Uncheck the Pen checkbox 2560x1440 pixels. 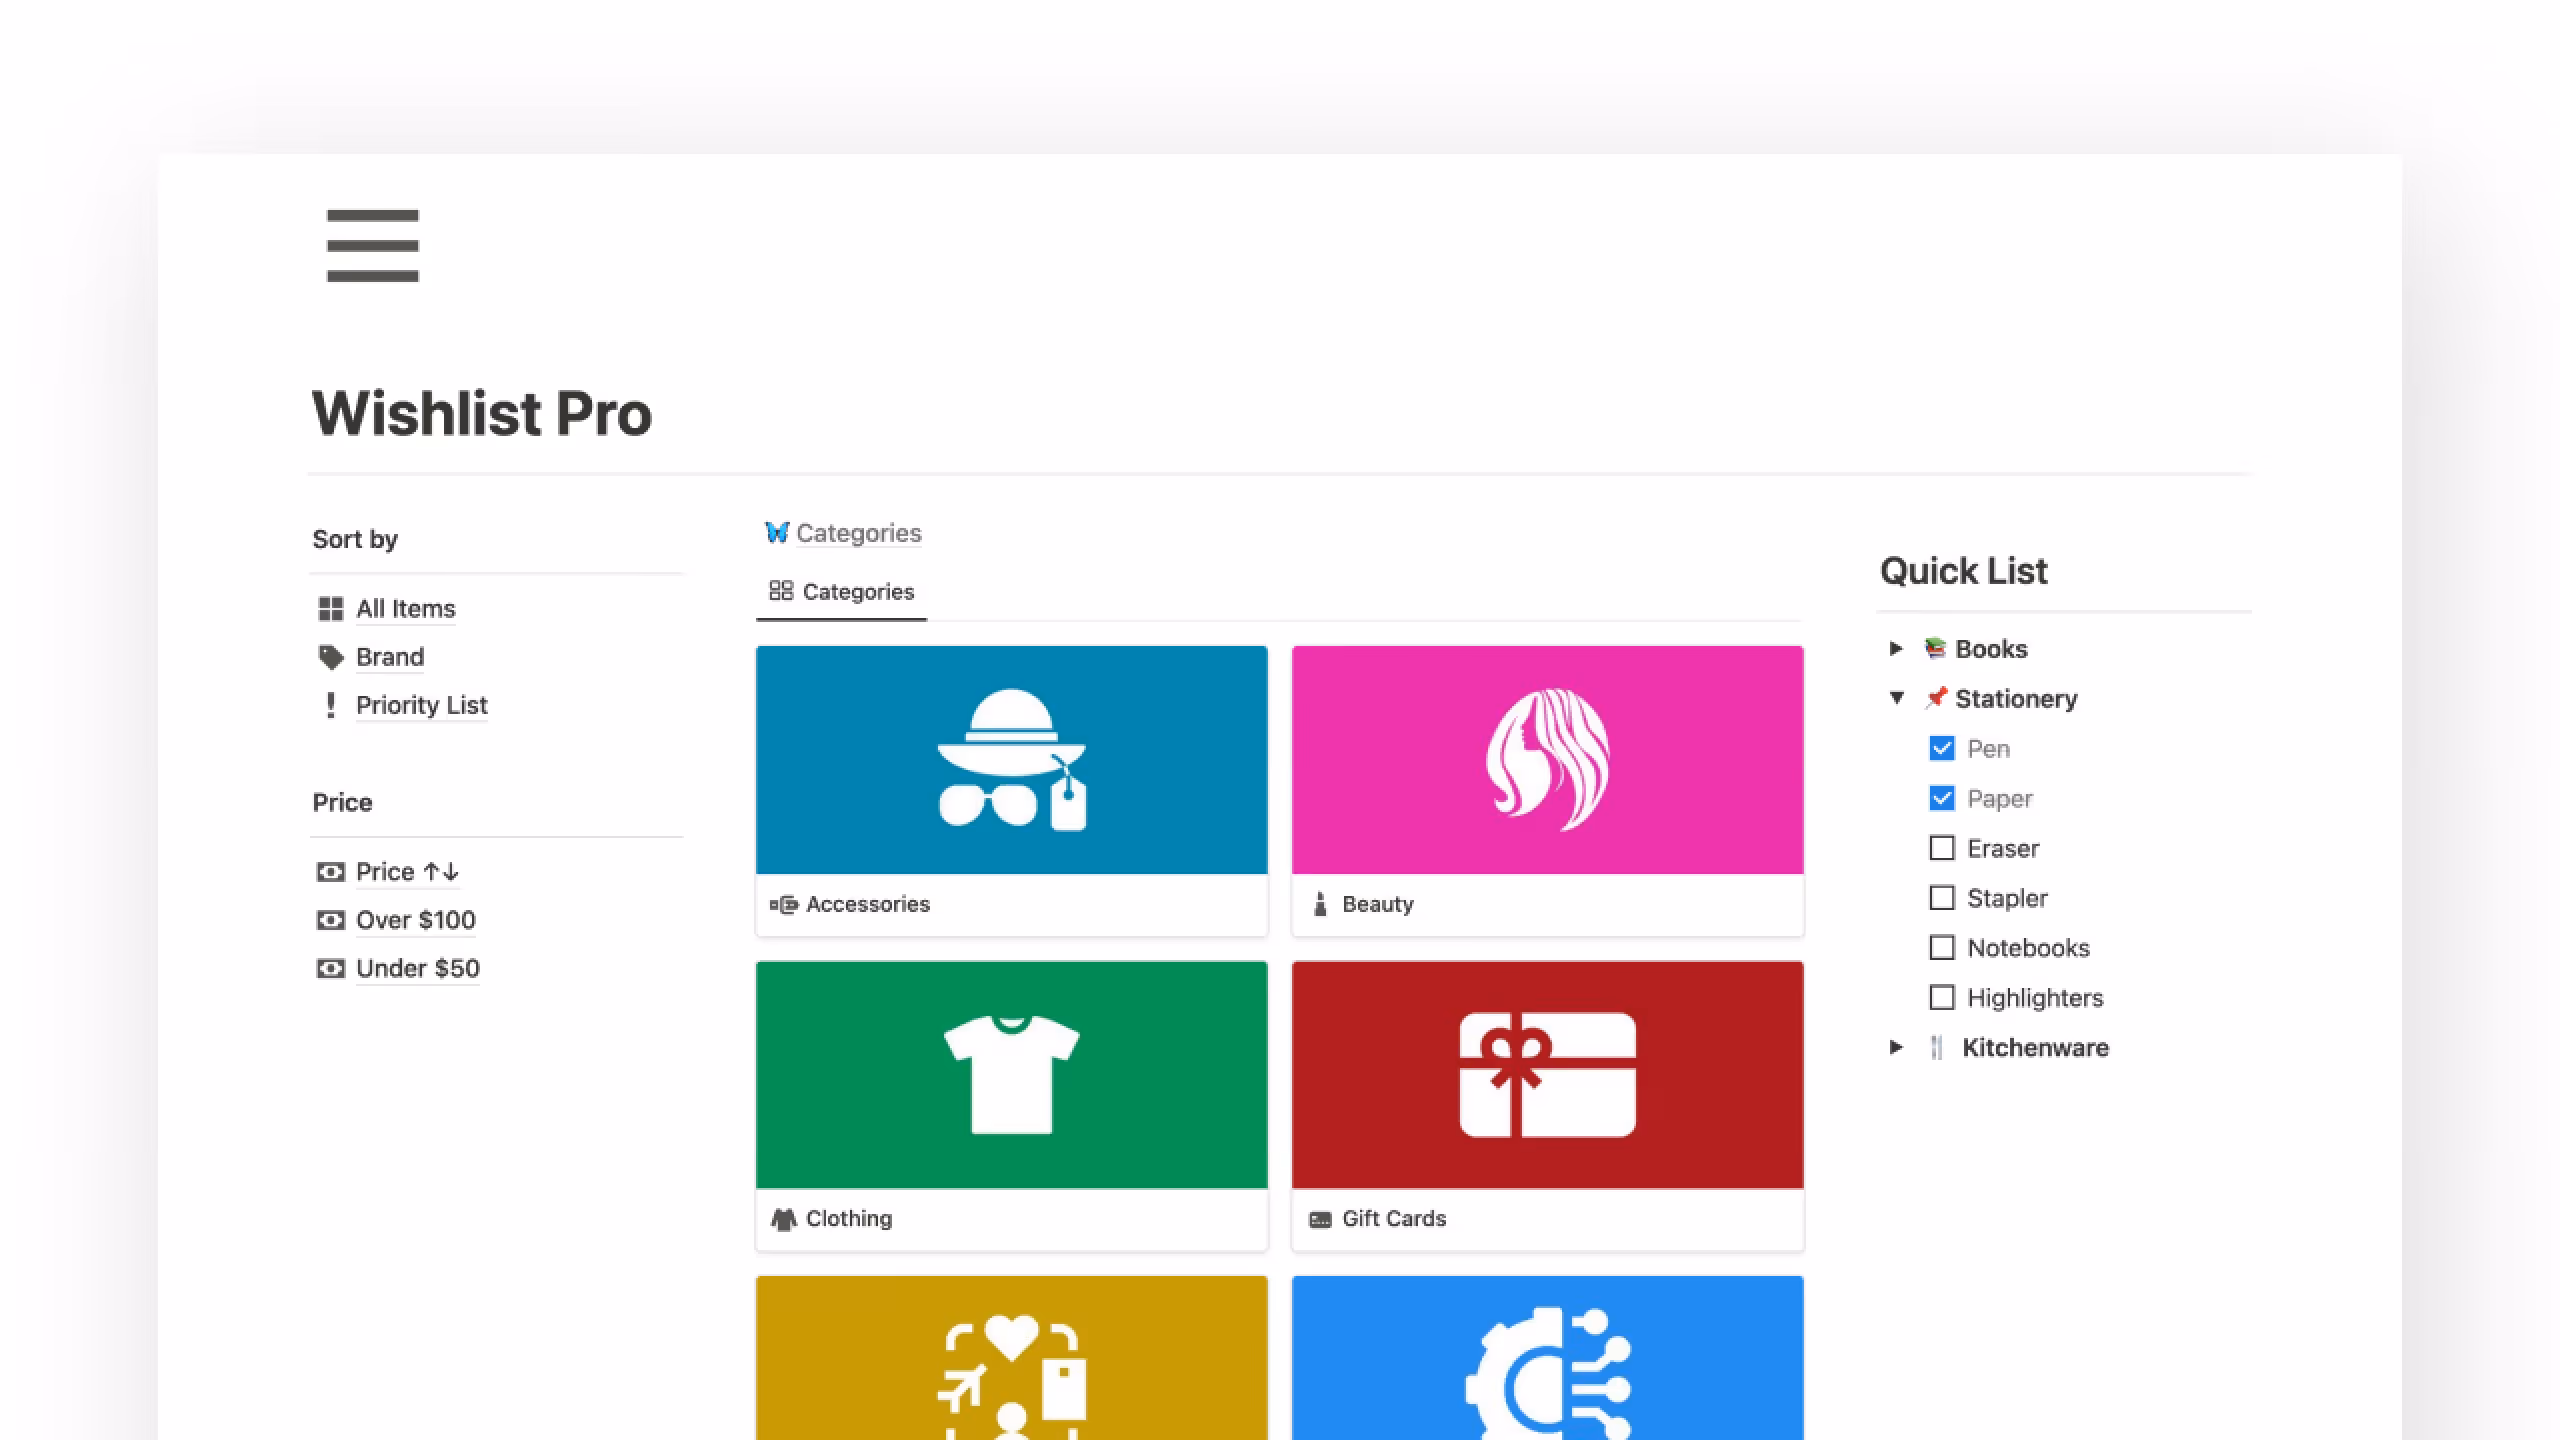[x=1942, y=749]
